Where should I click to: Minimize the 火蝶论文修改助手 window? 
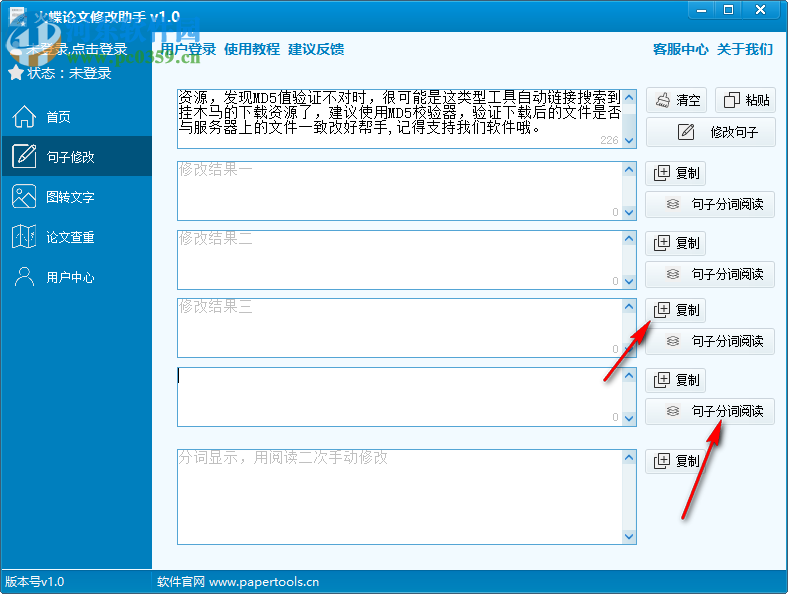pos(702,10)
